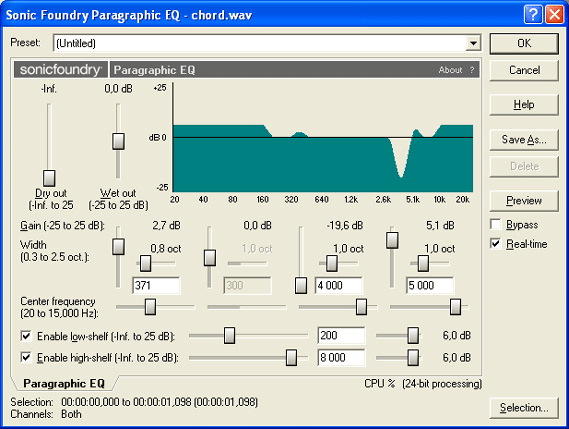This screenshot has width=569, height=429.
Task: Click the Channels: Both status text
Action: (x=46, y=414)
